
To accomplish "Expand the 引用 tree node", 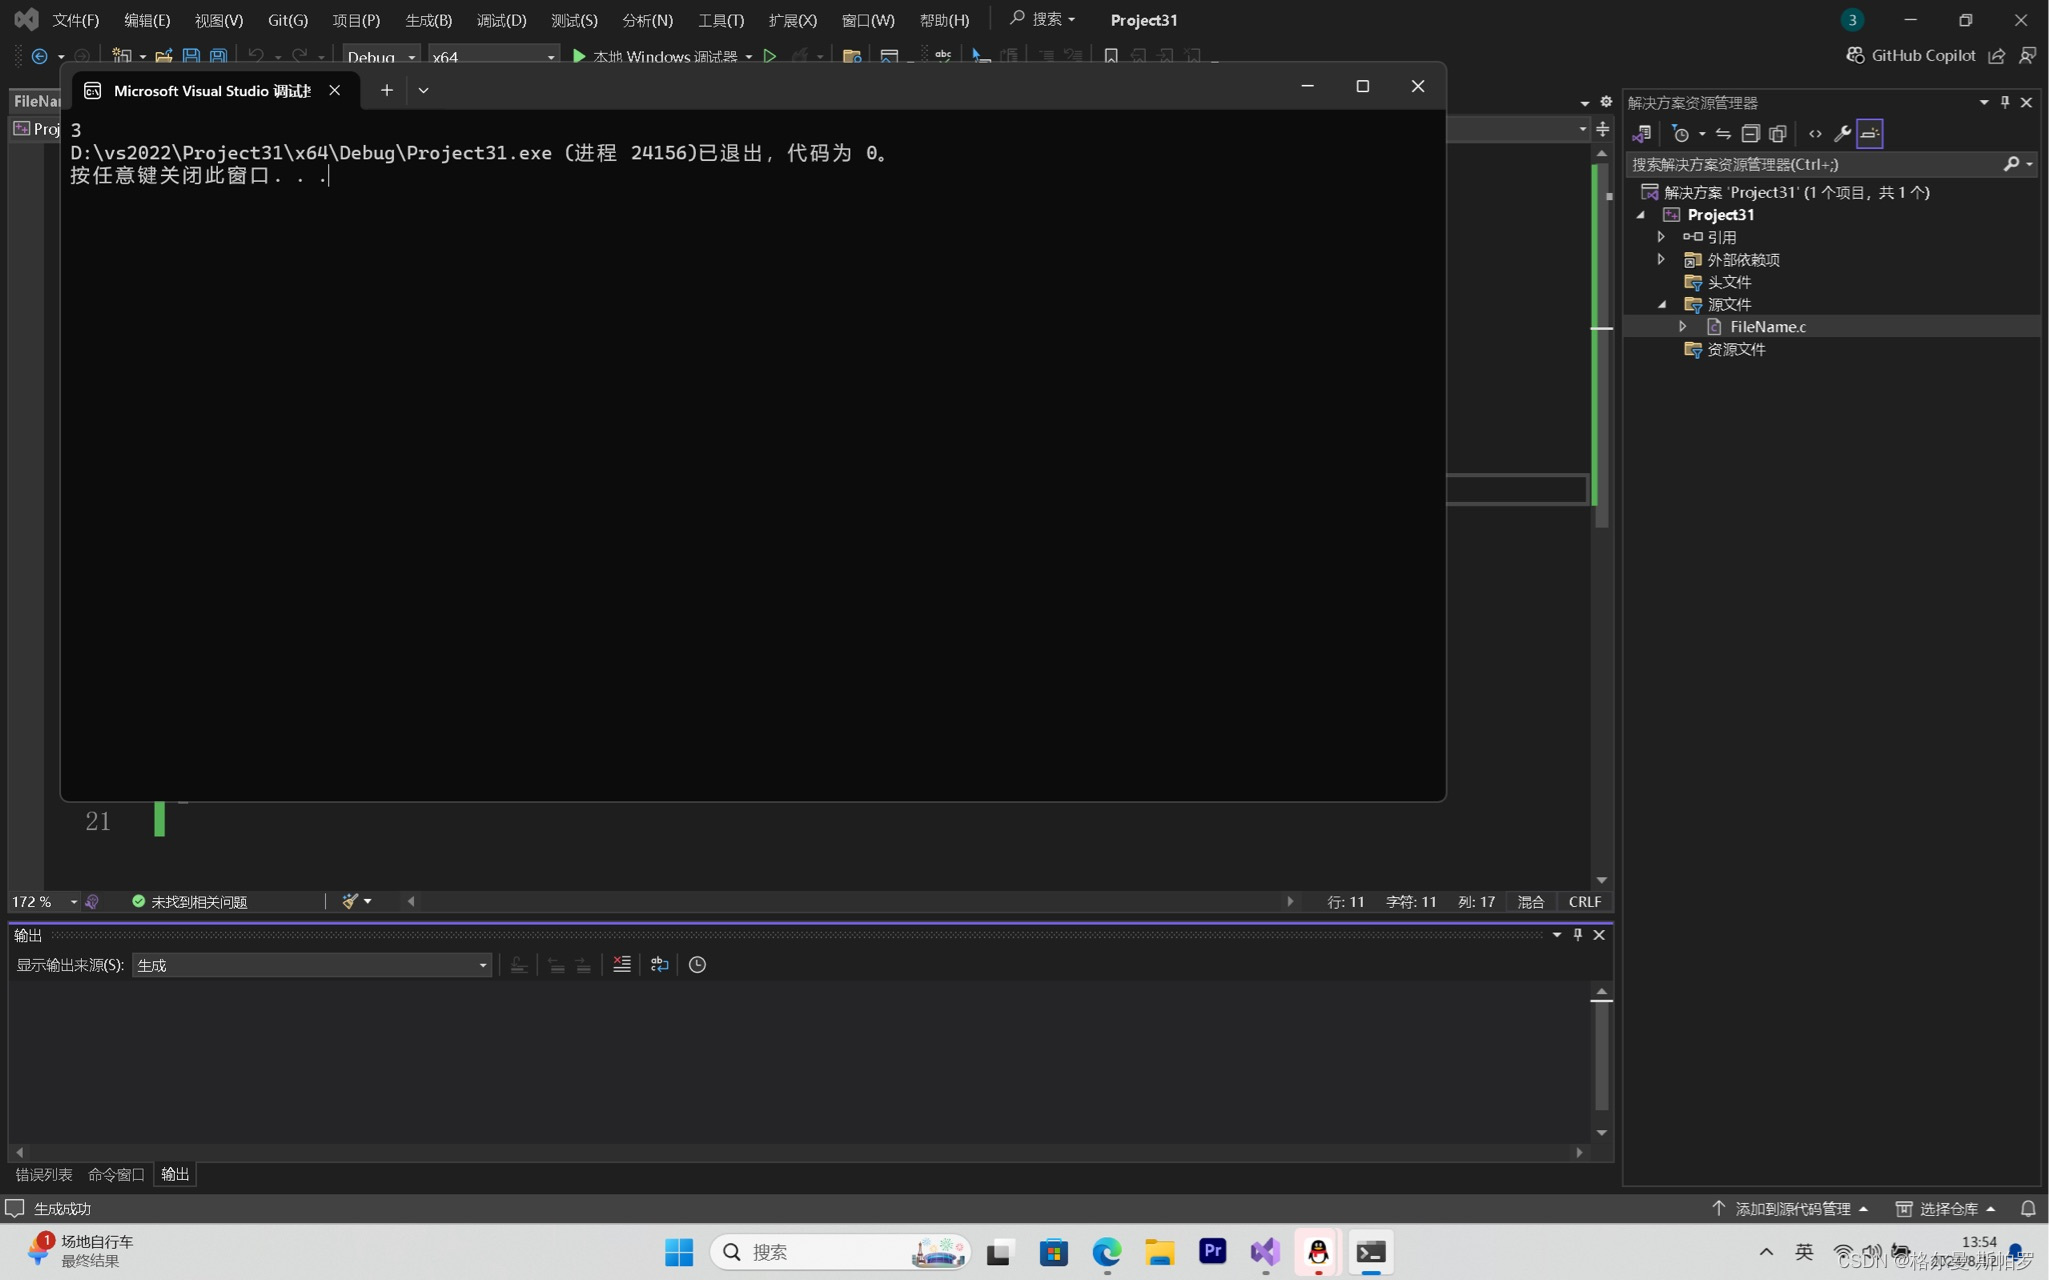I will point(1662,237).
